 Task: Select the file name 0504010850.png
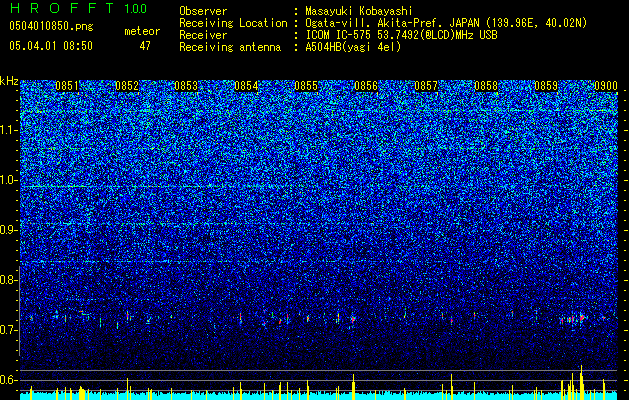click(x=51, y=27)
